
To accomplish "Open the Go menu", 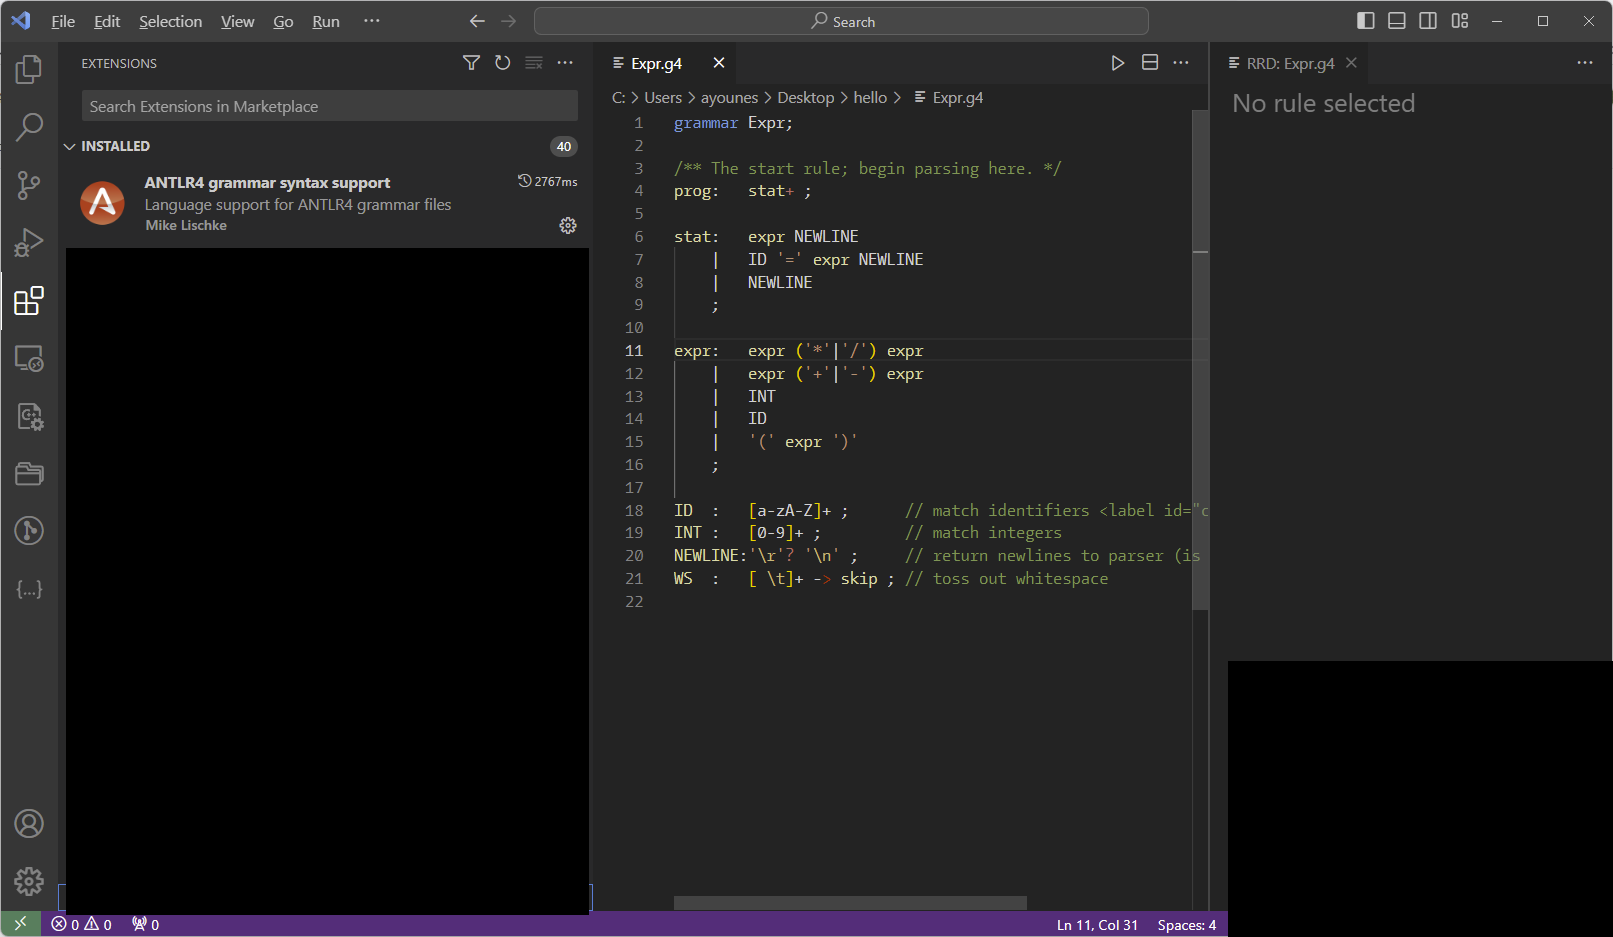I will point(283,21).
